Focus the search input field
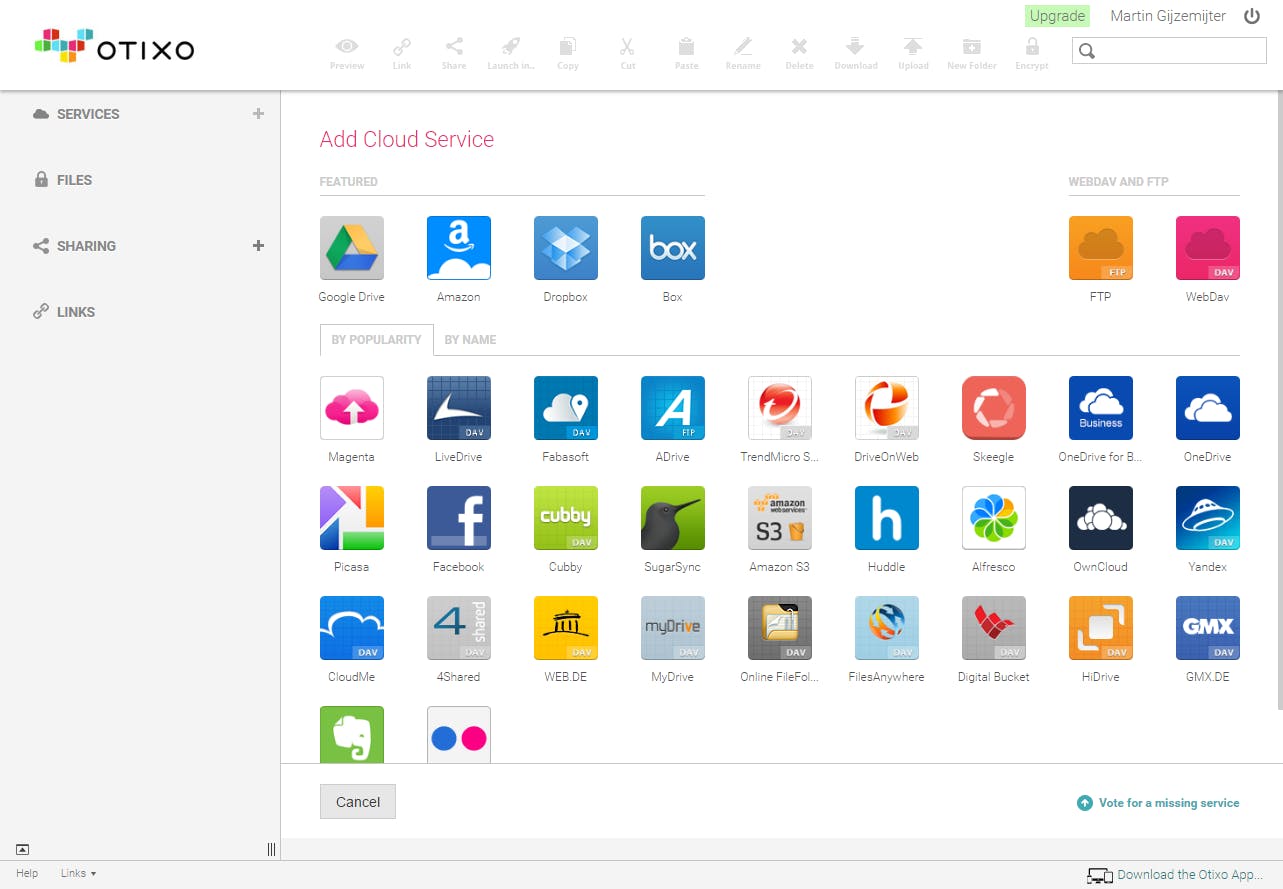 coord(1169,50)
